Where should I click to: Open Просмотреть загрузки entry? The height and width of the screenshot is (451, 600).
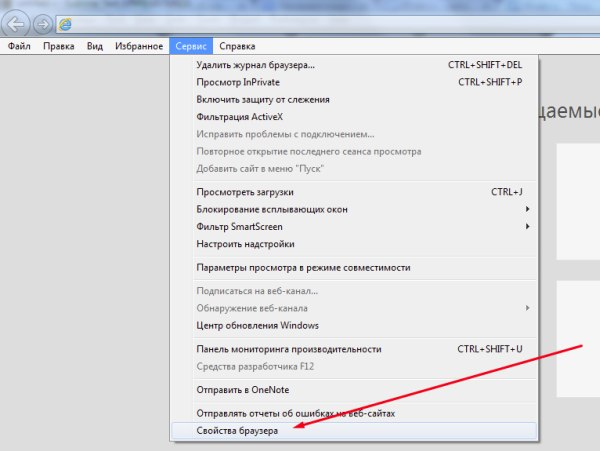coord(245,192)
